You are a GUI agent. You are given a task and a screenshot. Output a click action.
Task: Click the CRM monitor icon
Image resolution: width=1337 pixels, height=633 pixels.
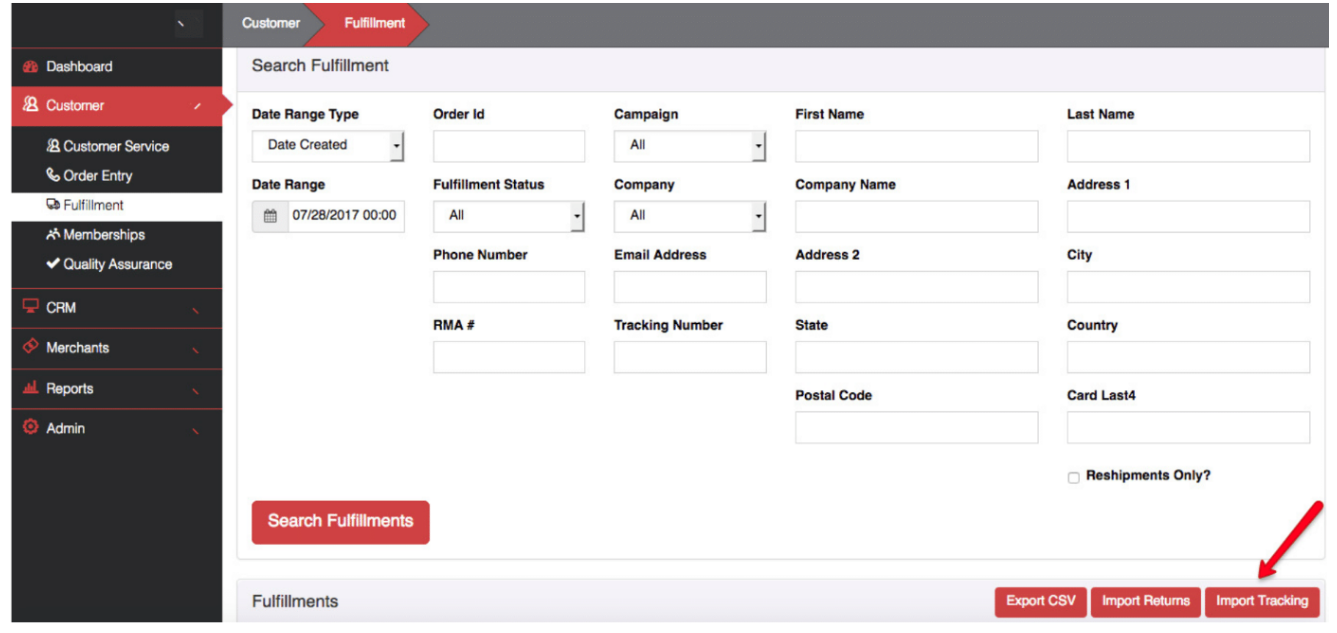pos(30,307)
